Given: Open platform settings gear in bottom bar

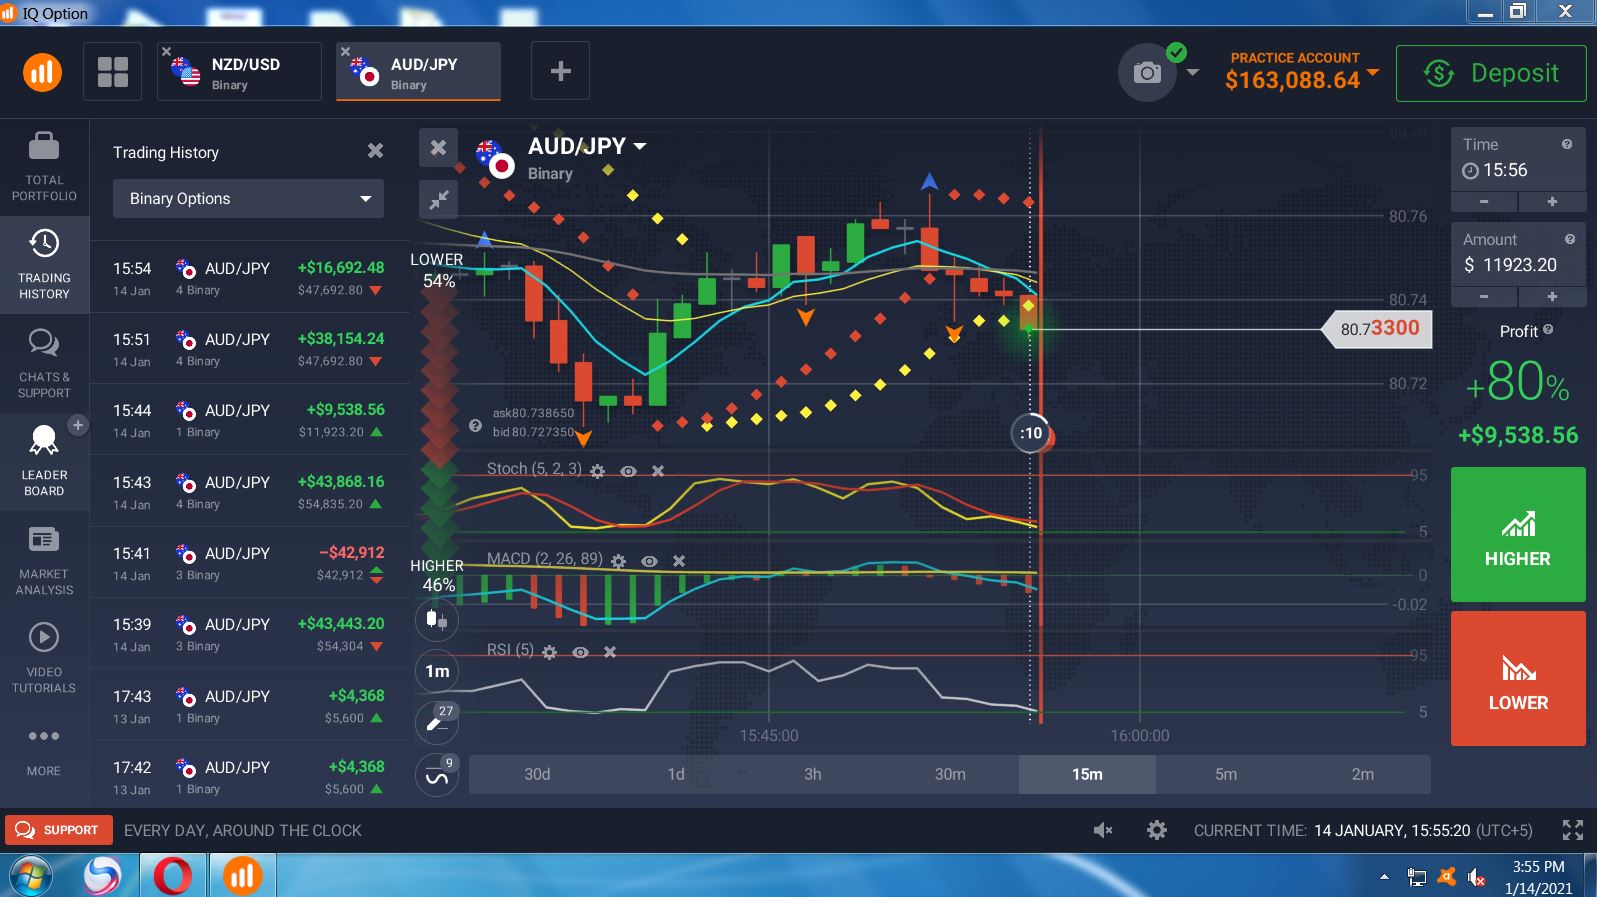Looking at the screenshot, I should click(x=1157, y=830).
